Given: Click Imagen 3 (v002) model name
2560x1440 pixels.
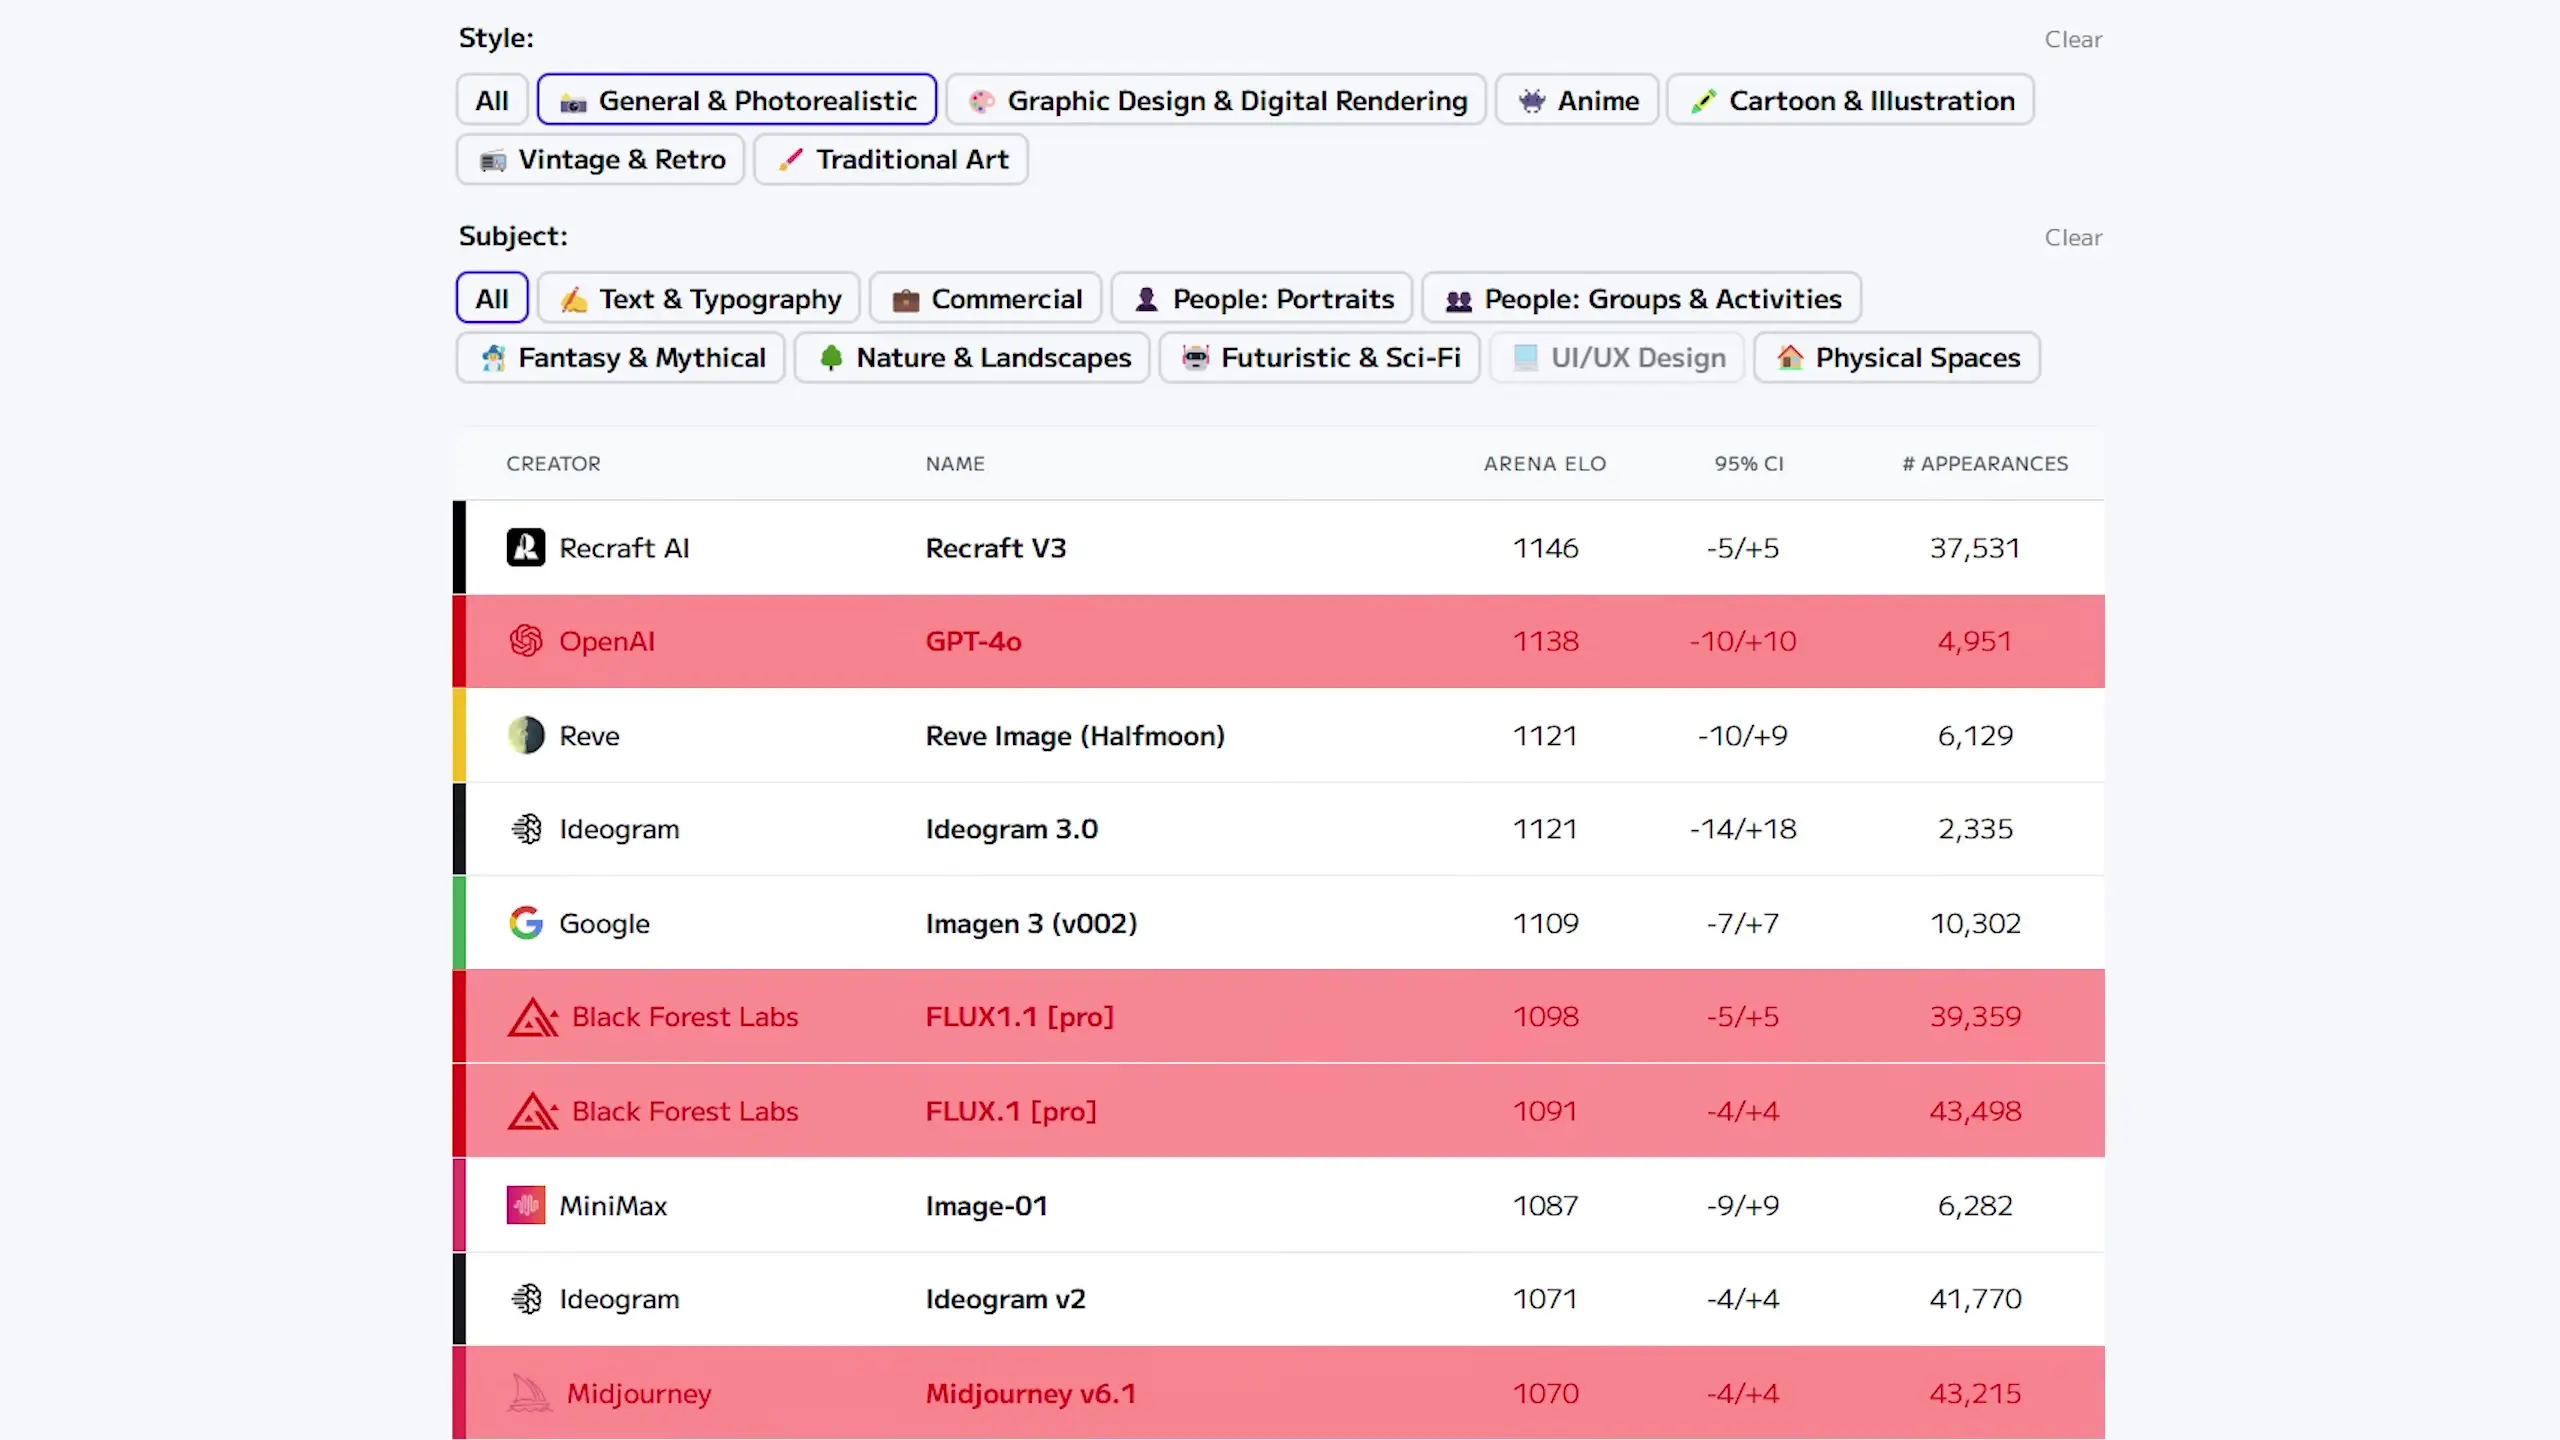Looking at the screenshot, I should [x=1031, y=923].
